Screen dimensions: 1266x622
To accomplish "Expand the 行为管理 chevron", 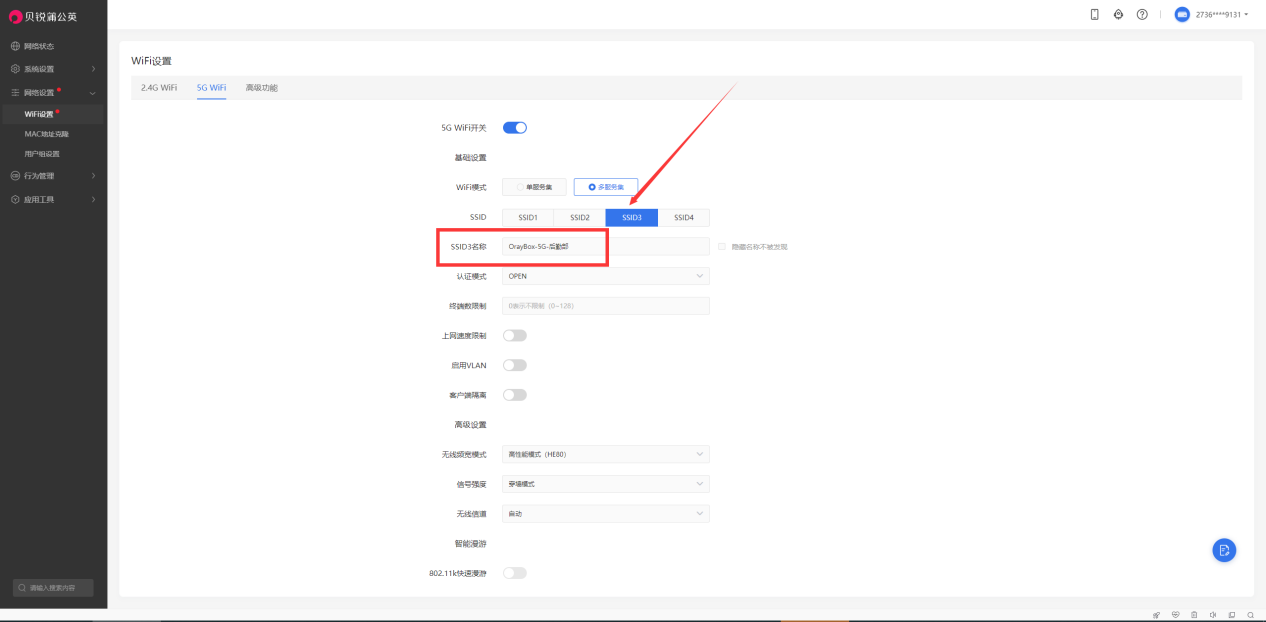I will point(93,176).
